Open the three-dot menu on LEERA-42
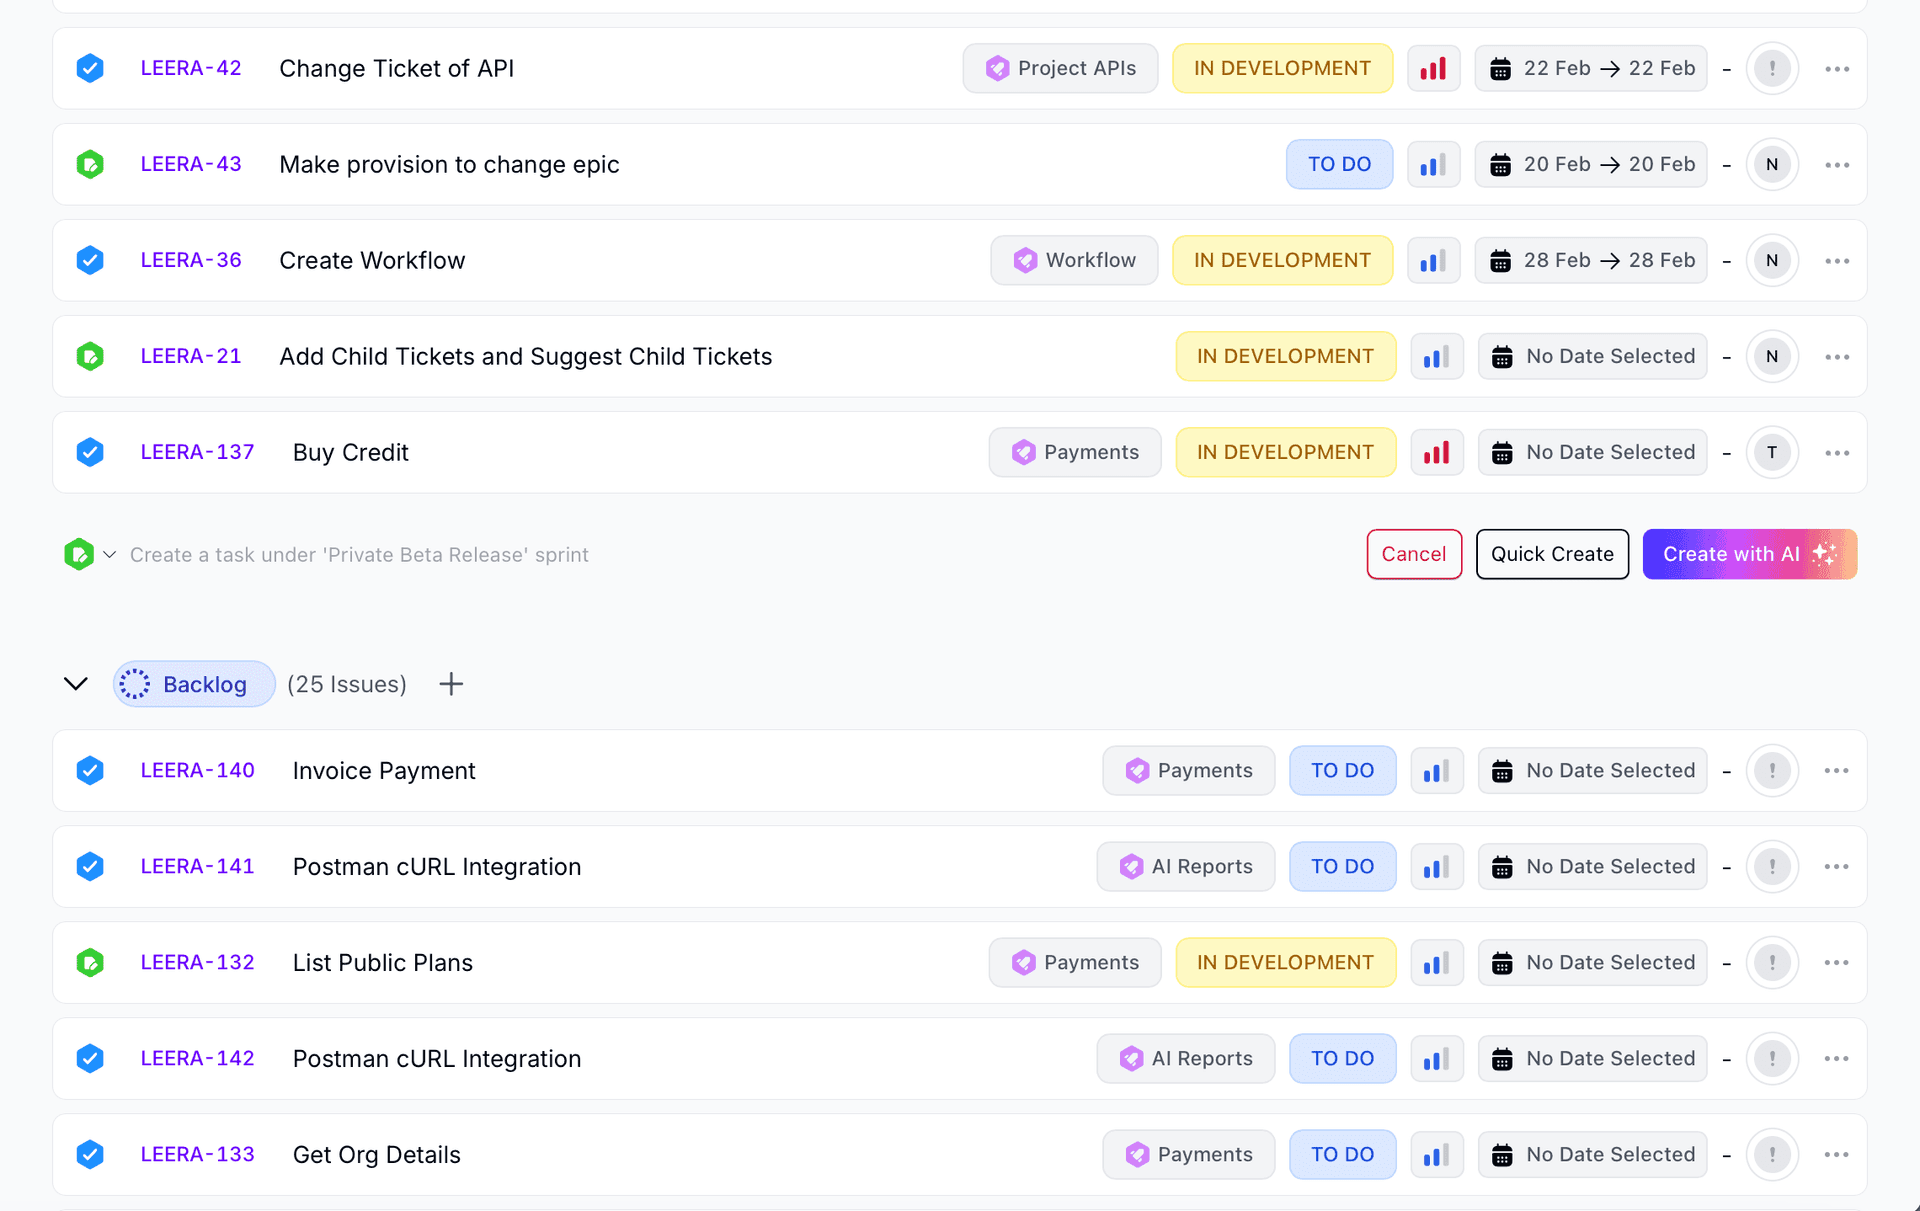Screen dimensions: 1920x1211 (1838, 68)
